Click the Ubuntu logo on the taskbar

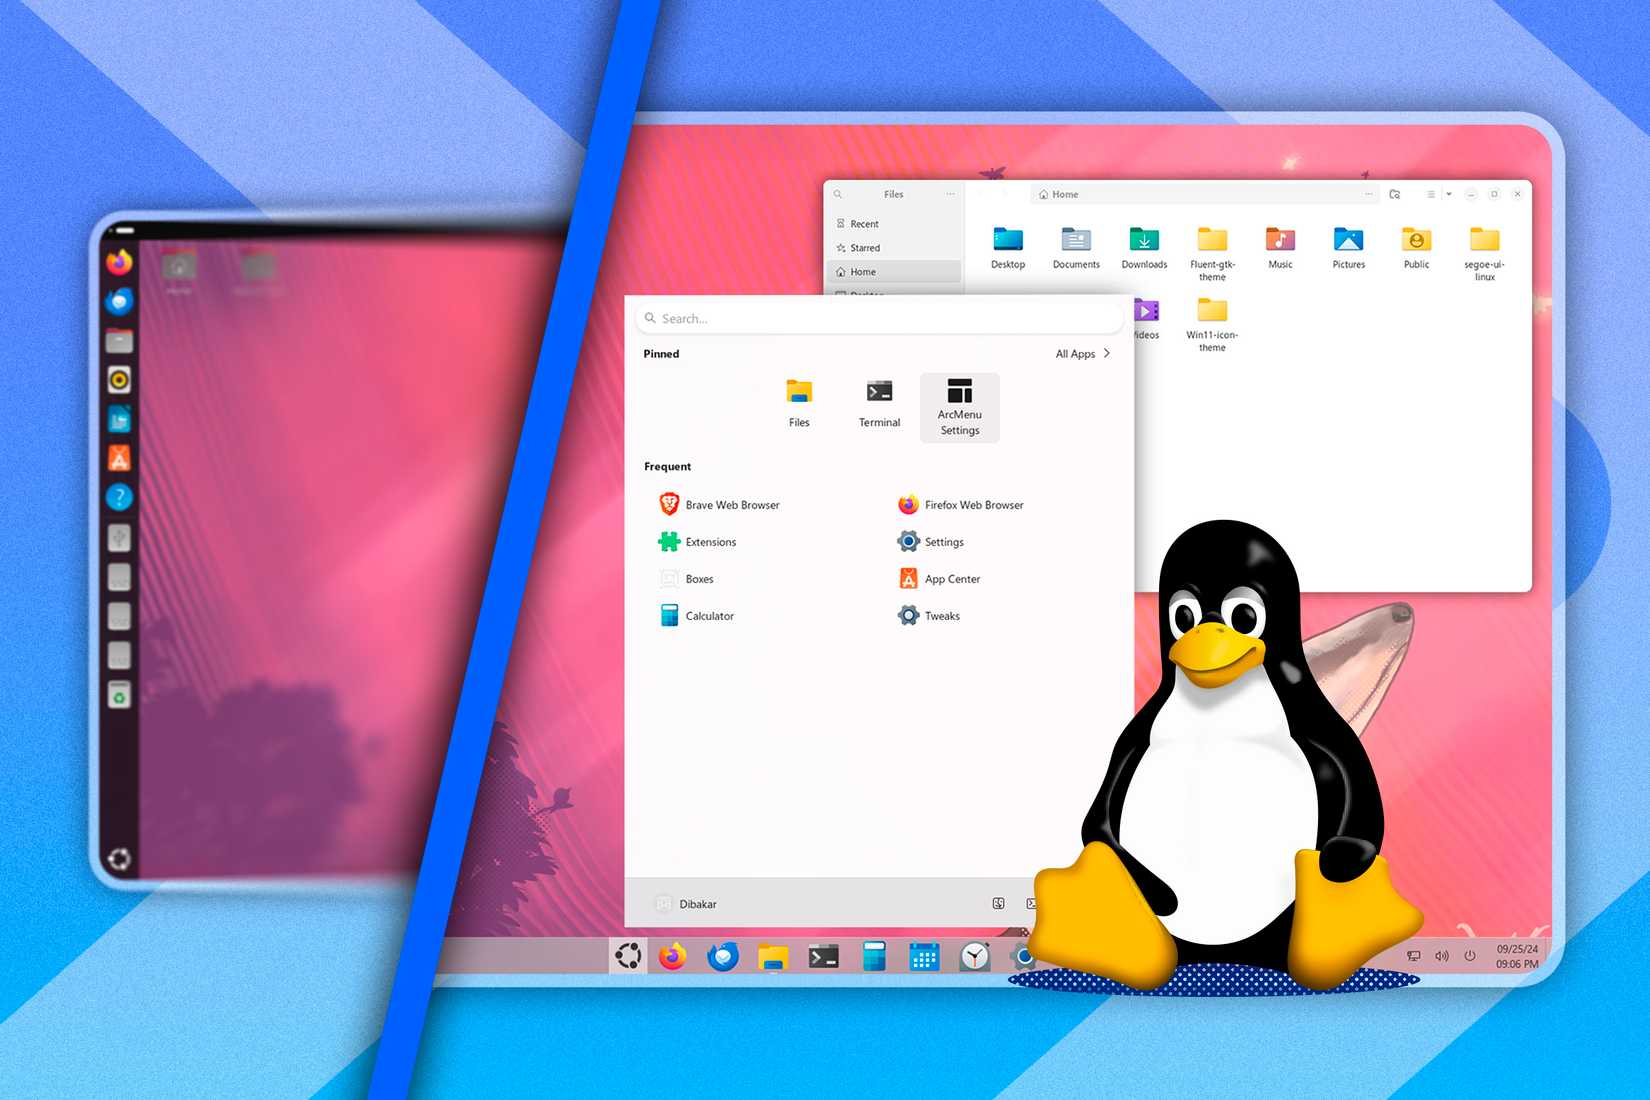630,957
